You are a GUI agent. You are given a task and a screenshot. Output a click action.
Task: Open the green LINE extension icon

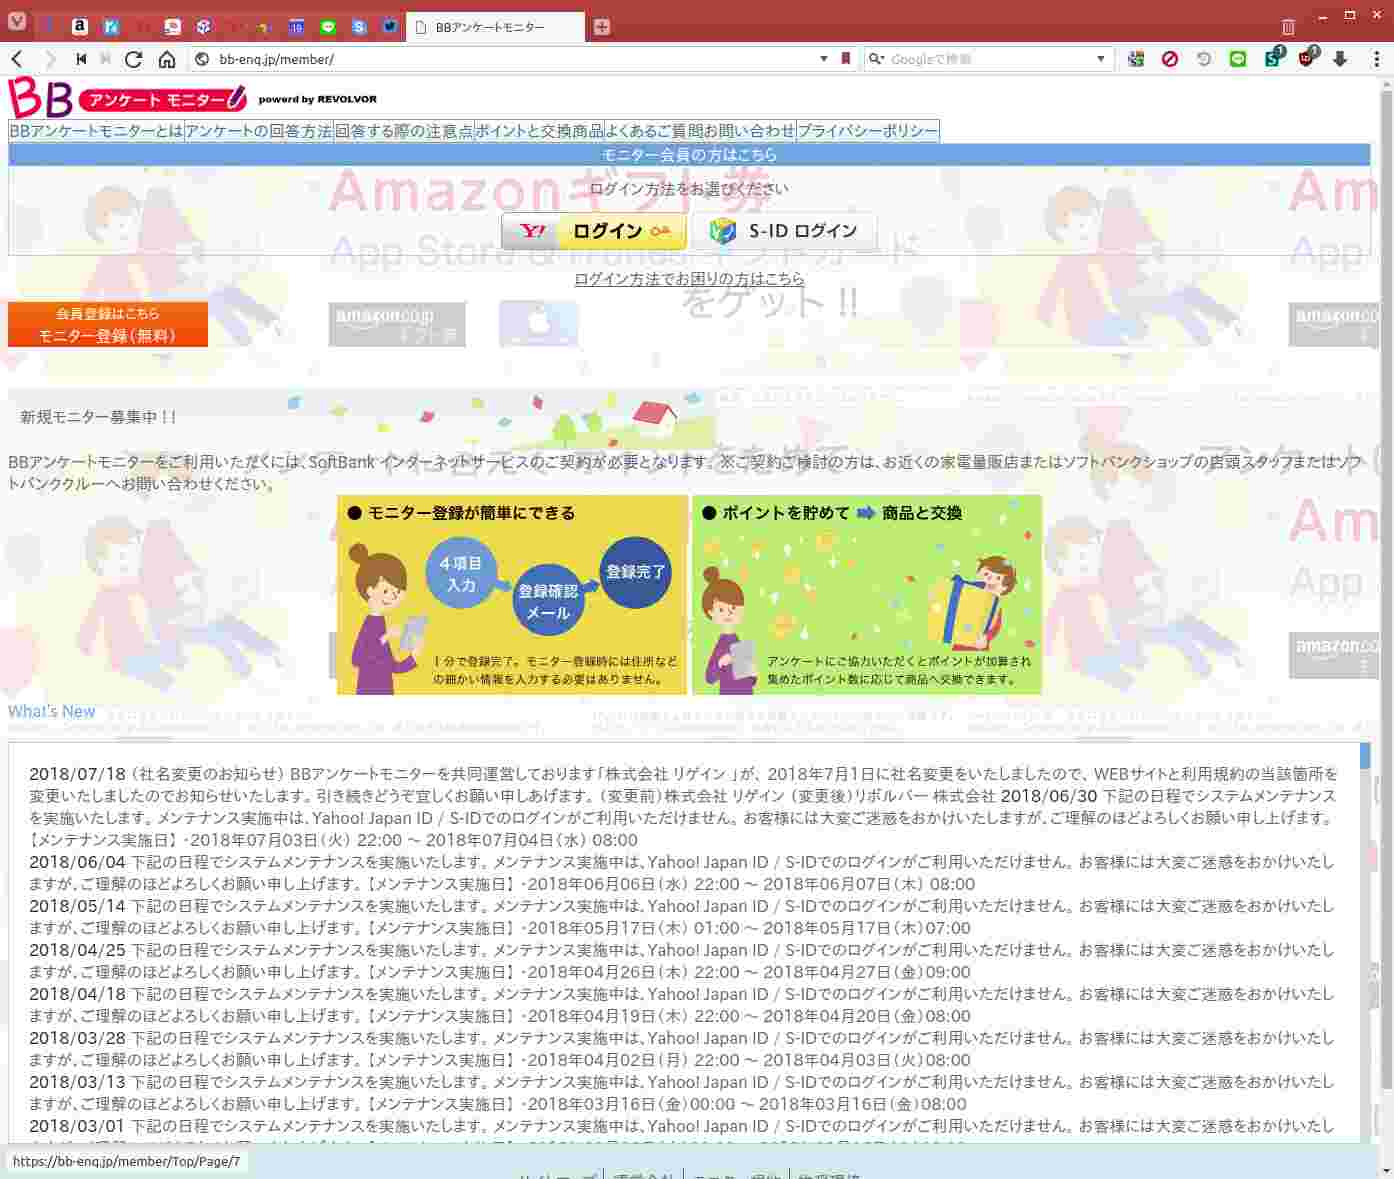coord(1238,59)
